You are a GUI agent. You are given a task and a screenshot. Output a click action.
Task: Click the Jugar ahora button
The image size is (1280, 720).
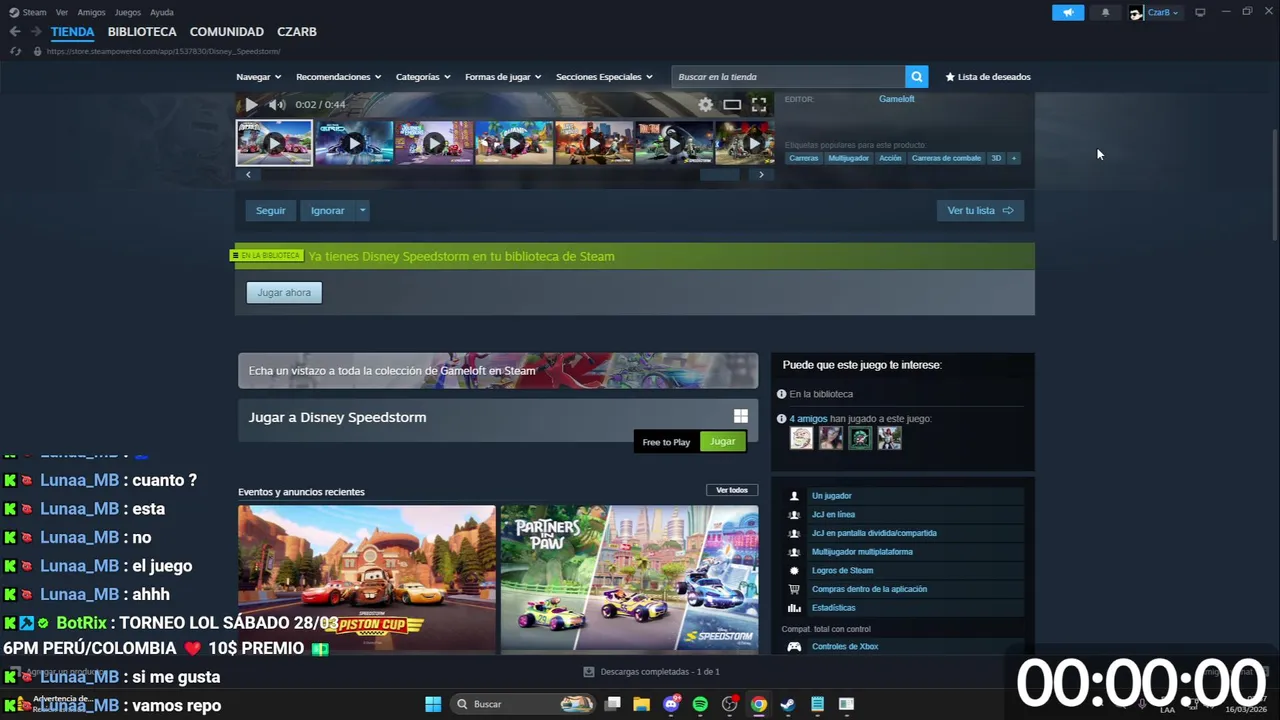tap(284, 292)
